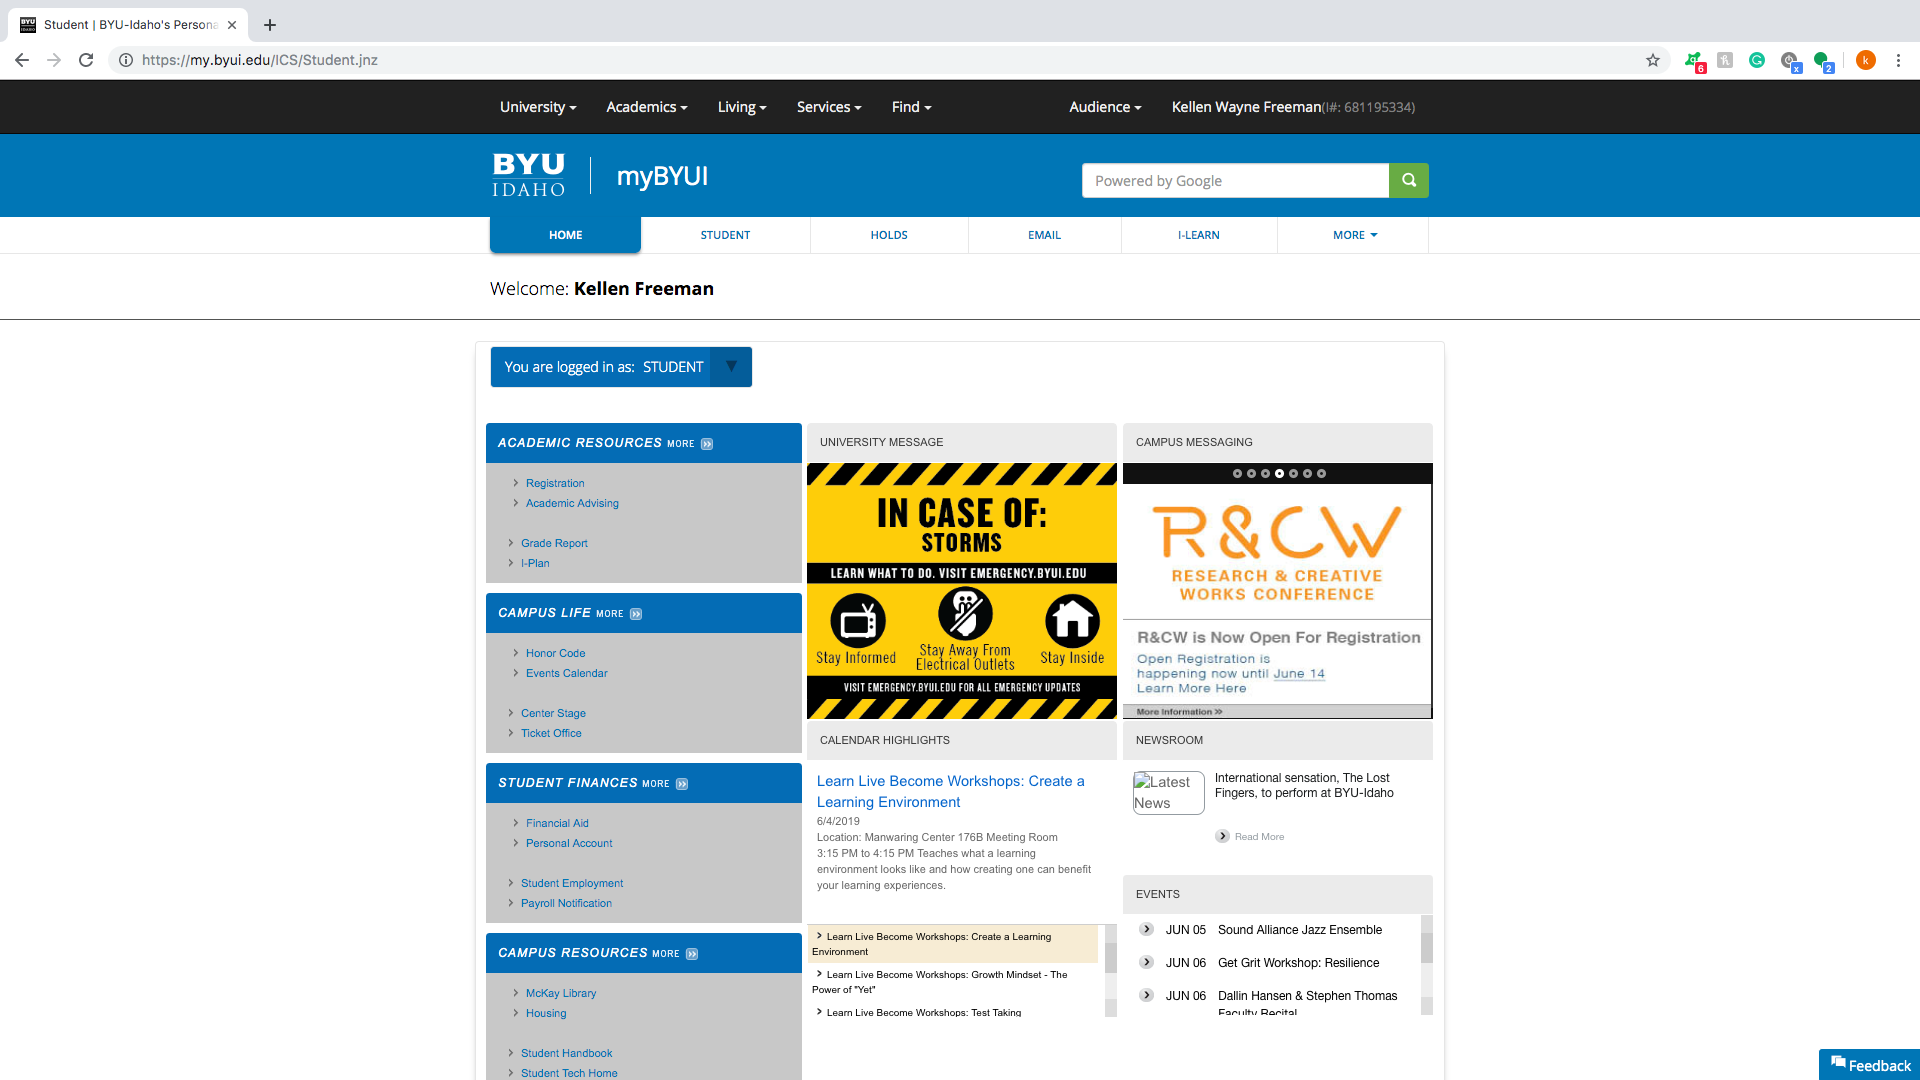
Task: Open the Chrome three-dot menu
Action: (1898, 60)
